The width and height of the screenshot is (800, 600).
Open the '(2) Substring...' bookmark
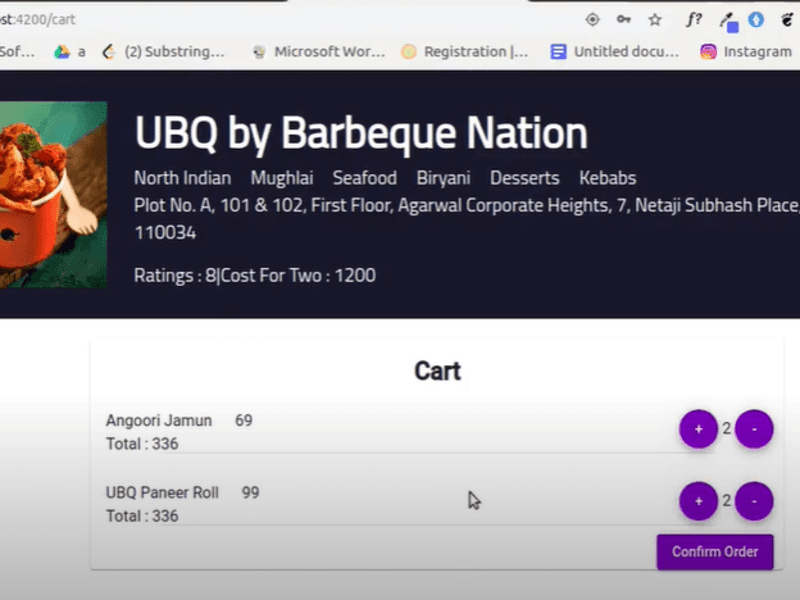tap(164, 52)
